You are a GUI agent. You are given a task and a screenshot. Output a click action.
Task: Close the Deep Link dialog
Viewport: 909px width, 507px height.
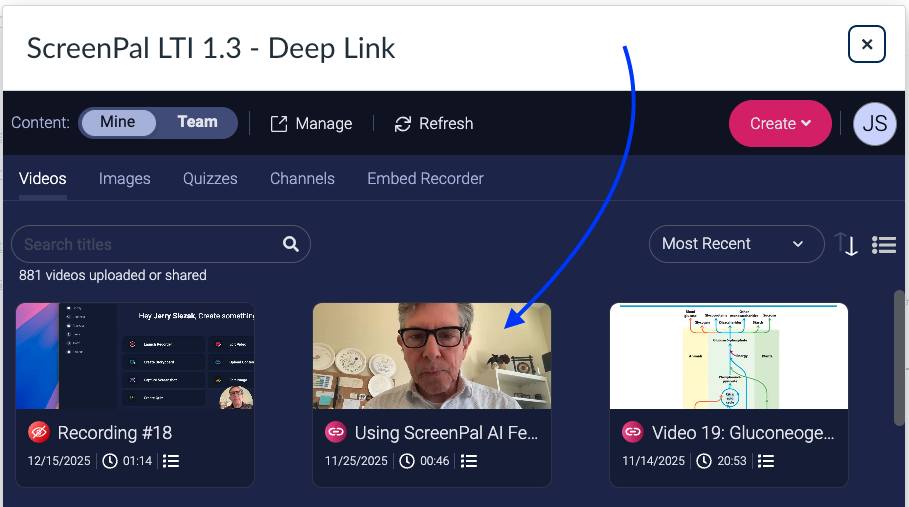(867, 44)
